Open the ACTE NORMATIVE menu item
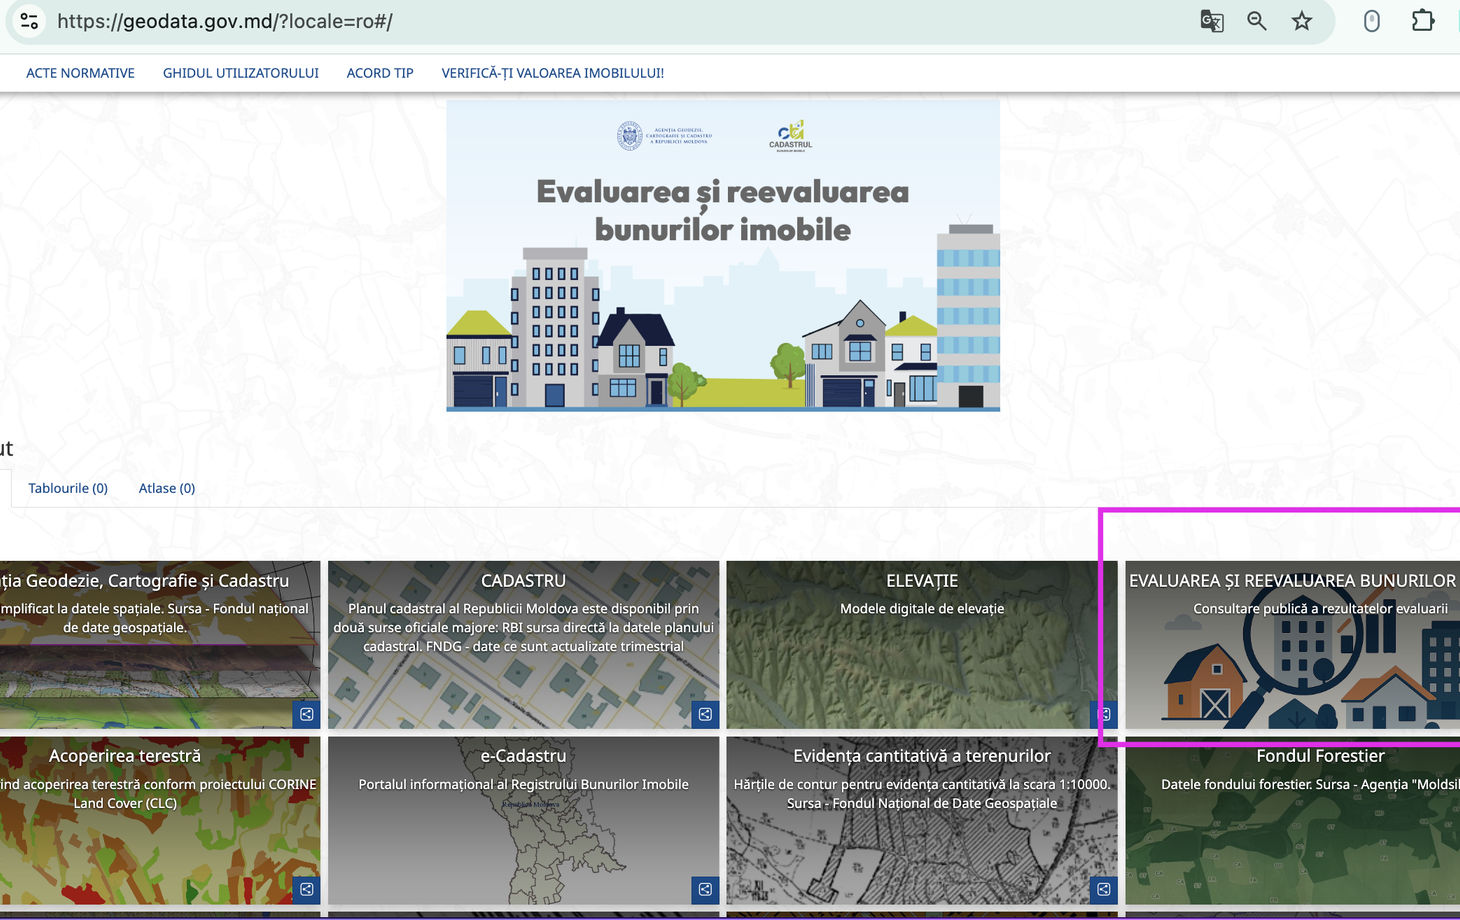This screenshot has height=920, width=1460. [x=80, y=73]
